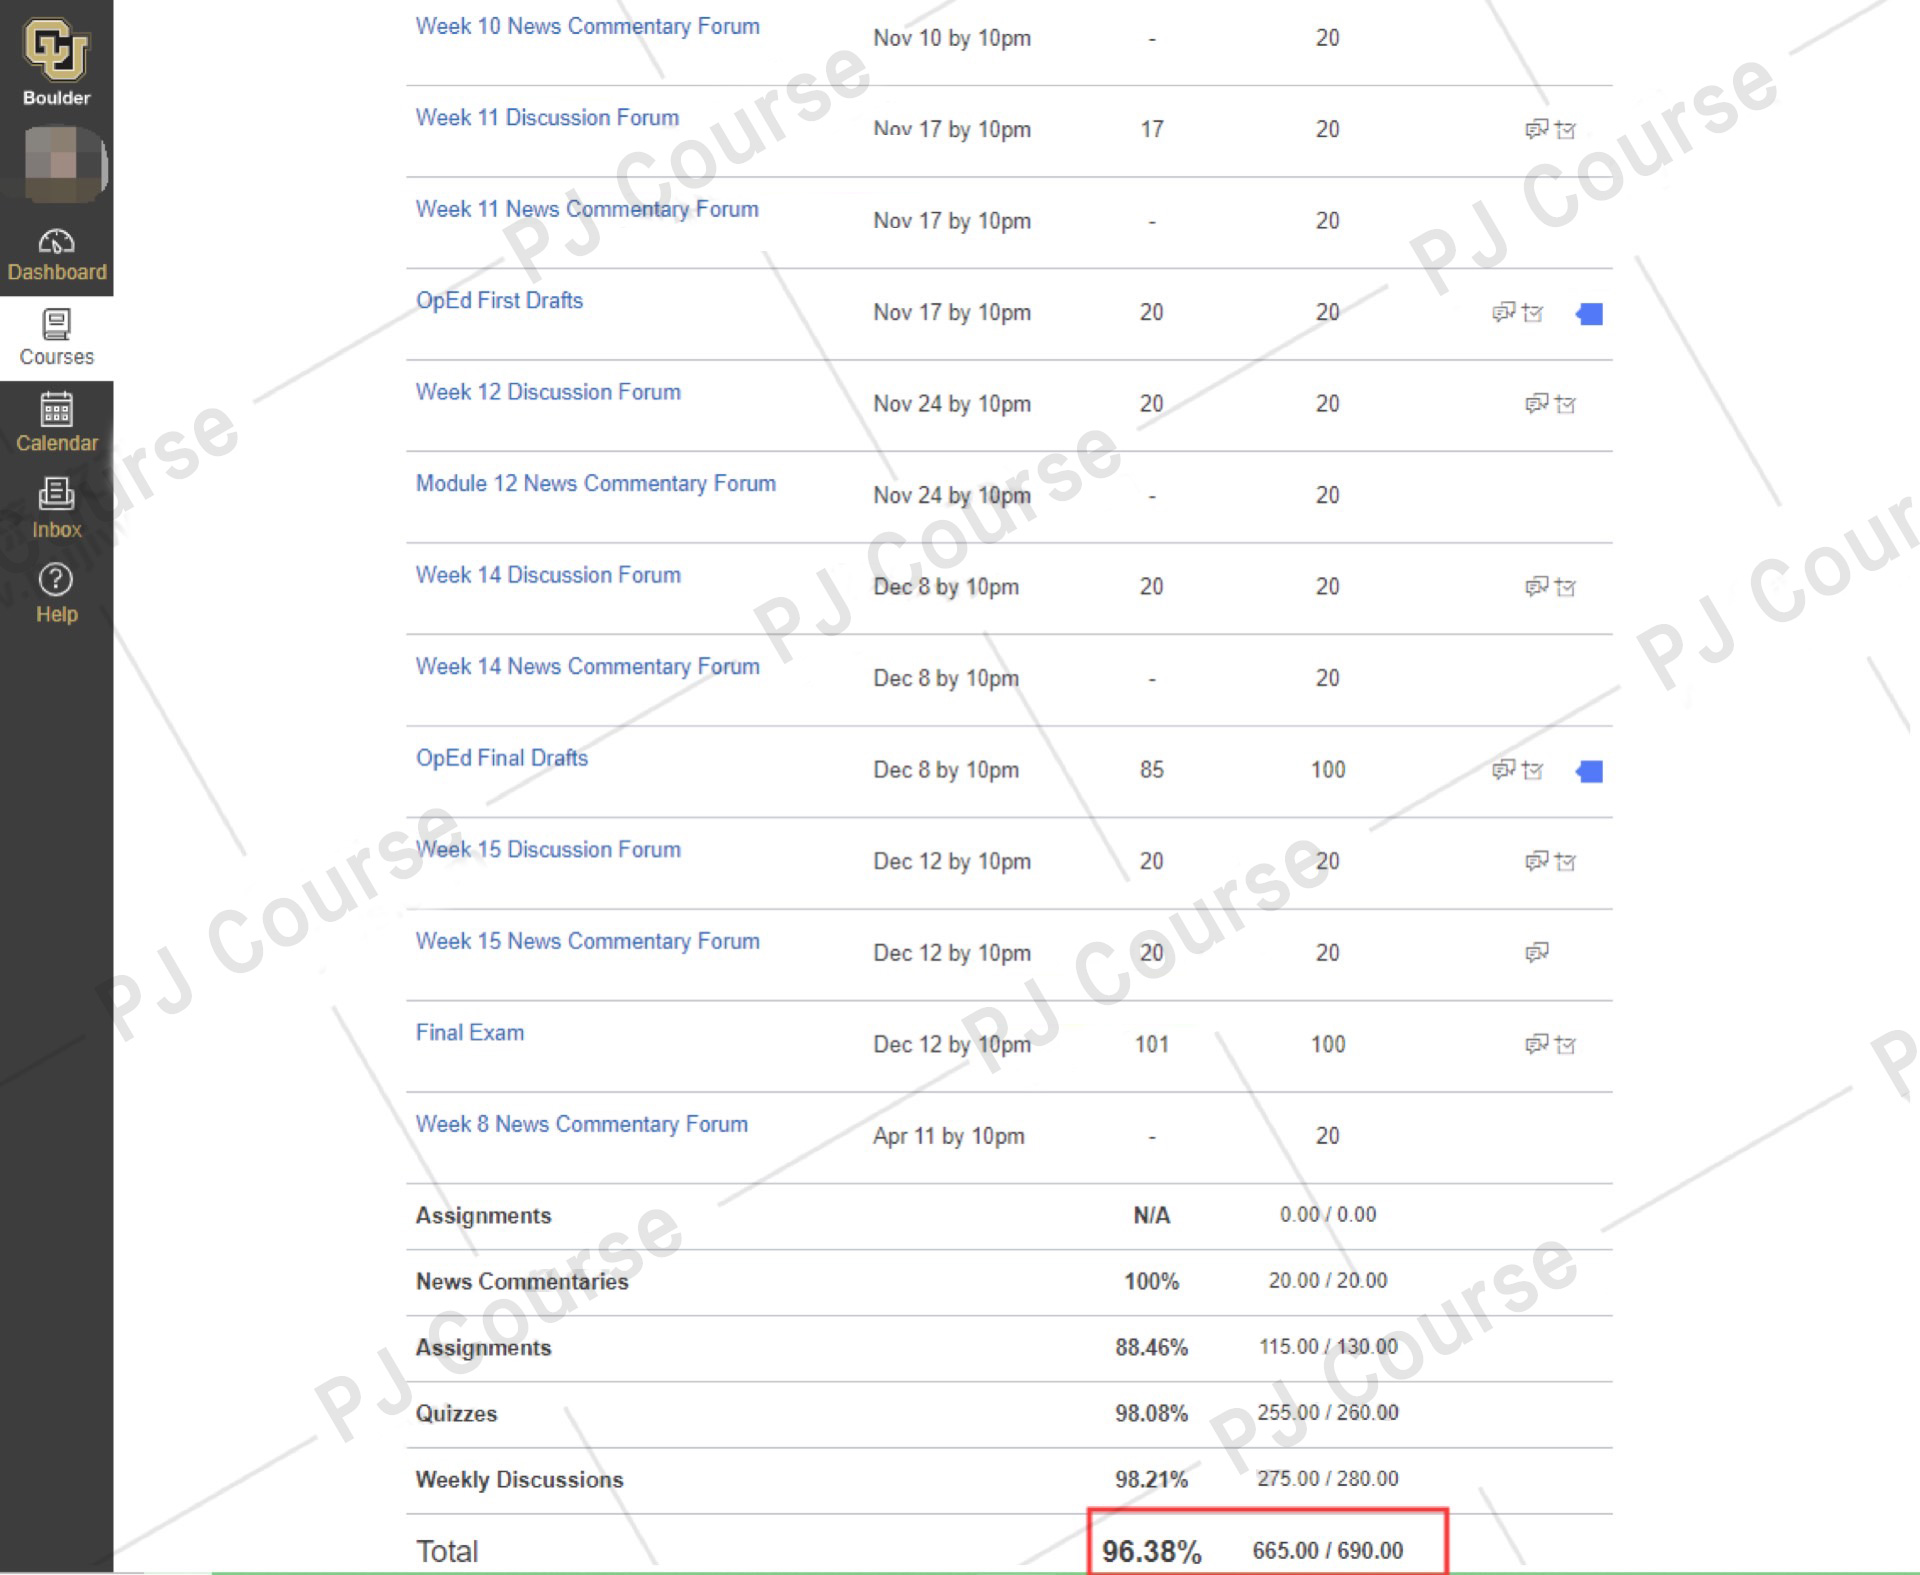Open Week 15 Discussion Forum link
The width and height of the screenshot is (1920, 1575).
[x=548, y=849]
